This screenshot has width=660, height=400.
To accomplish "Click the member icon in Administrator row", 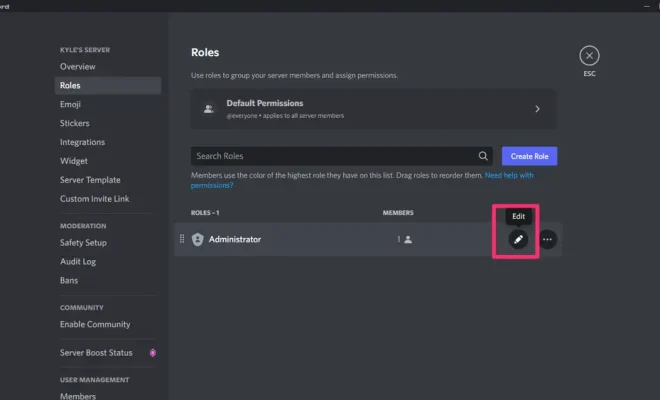I will point(408,239).
